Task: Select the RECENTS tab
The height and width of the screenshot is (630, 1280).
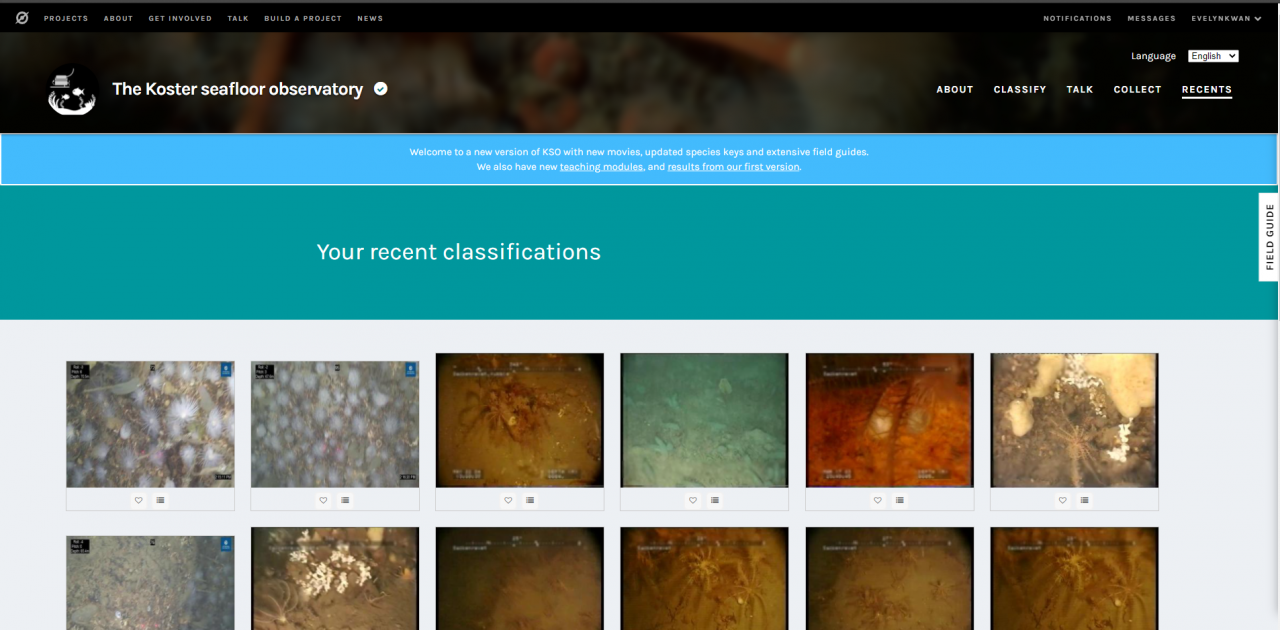Action: click(1207, 89)
